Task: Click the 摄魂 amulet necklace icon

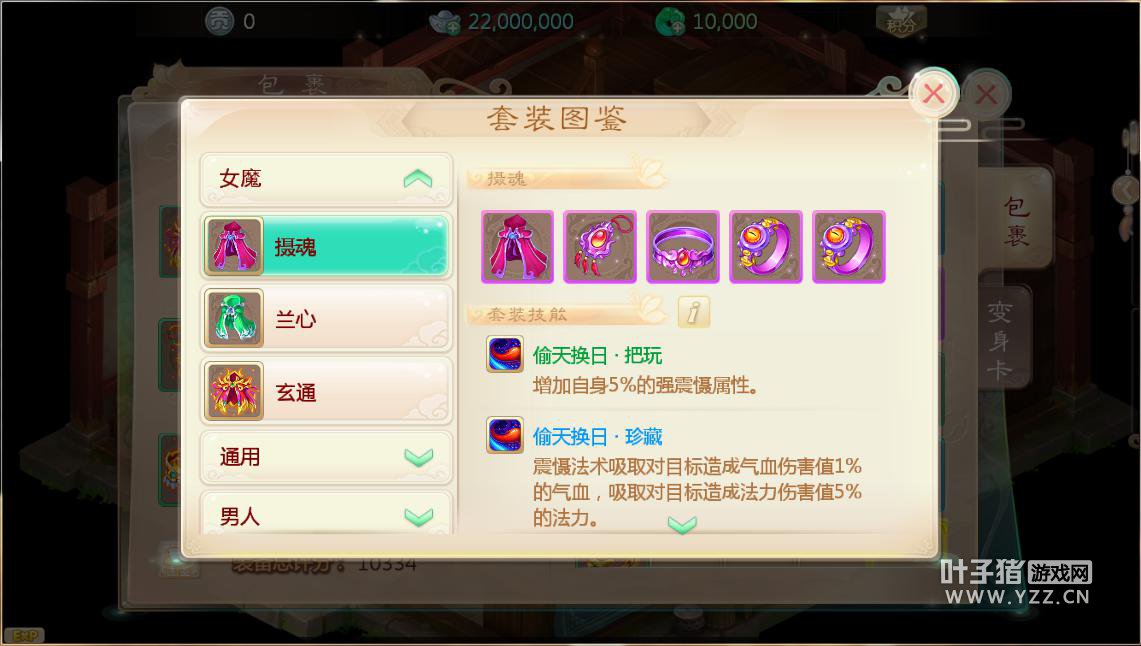Action: point(600,247)
